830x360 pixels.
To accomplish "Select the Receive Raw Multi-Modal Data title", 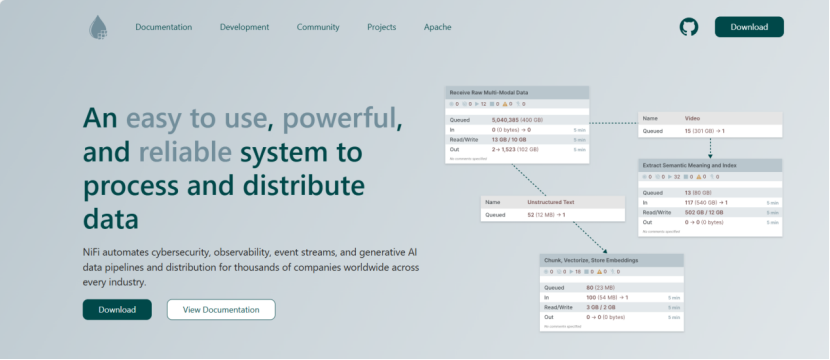I will [x=489, y=92].
